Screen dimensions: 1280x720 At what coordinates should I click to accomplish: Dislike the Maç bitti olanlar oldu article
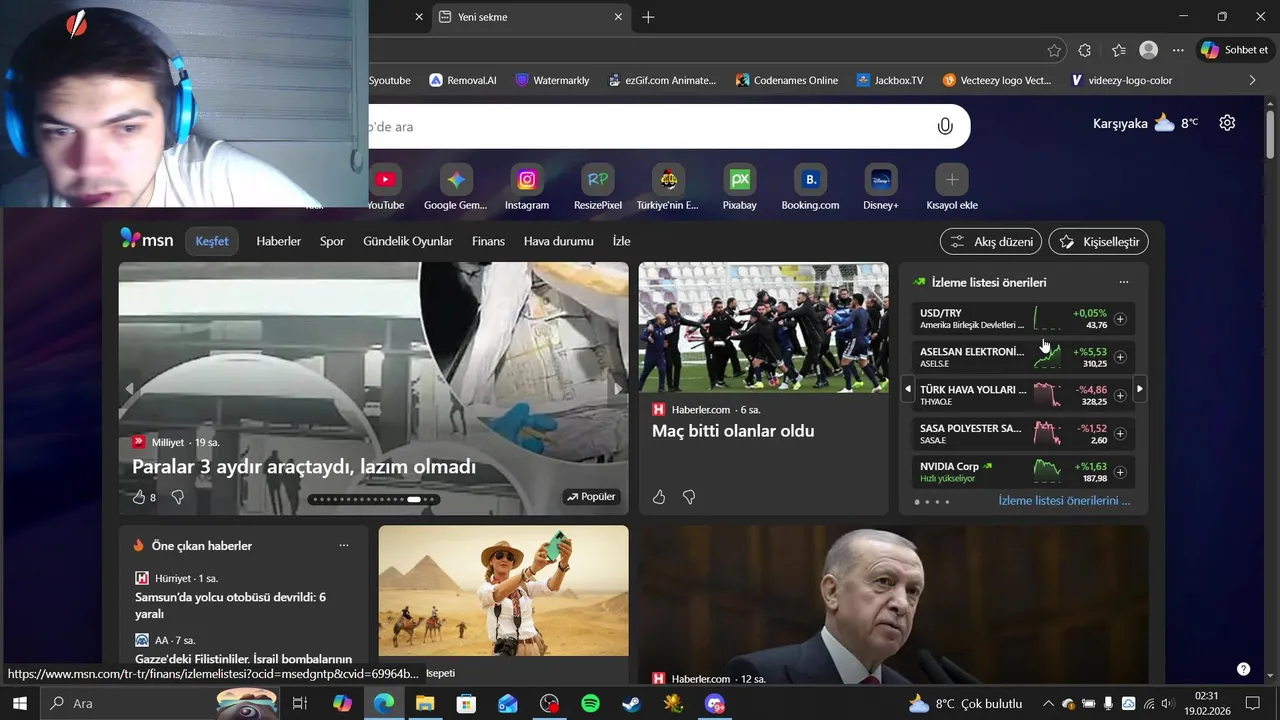[x=689, y=497]
